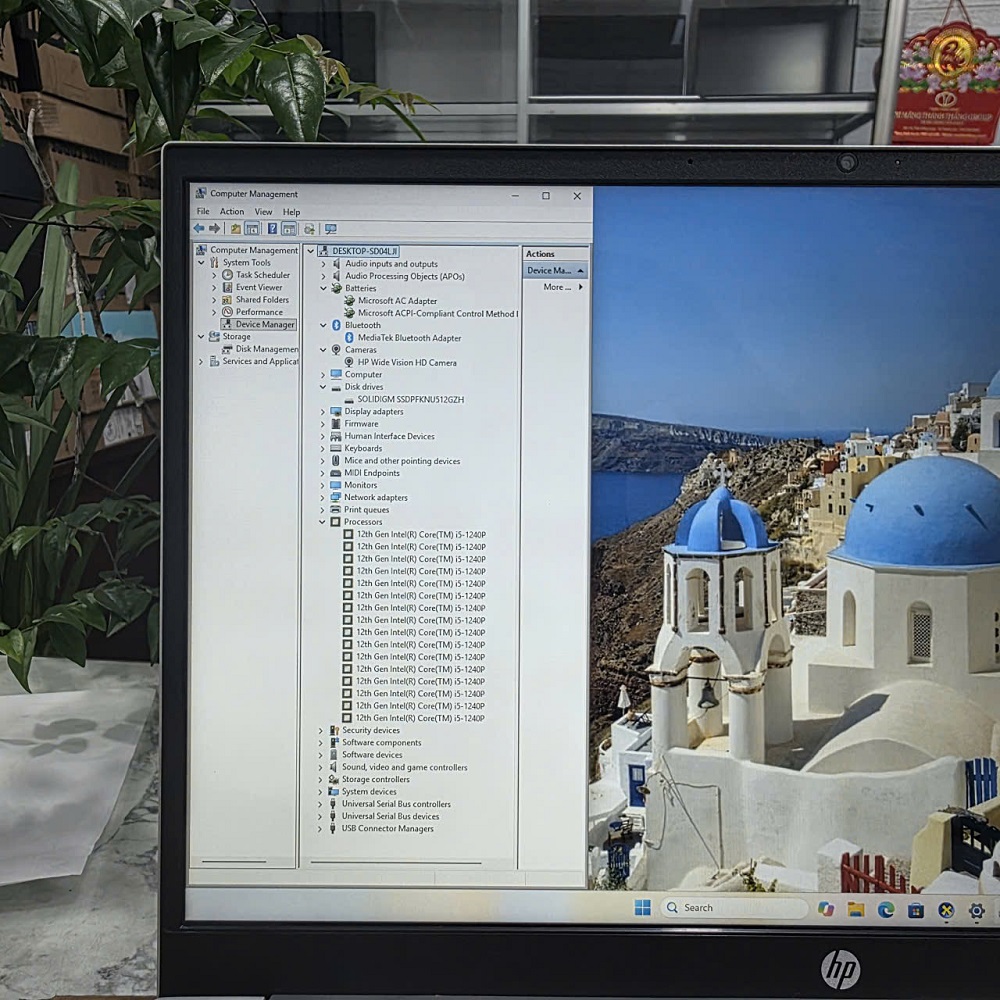Toggle Show/Hide Console Tree toolbar icon
This screenshot has width=1000, height=1000.
tap(252, 229)
